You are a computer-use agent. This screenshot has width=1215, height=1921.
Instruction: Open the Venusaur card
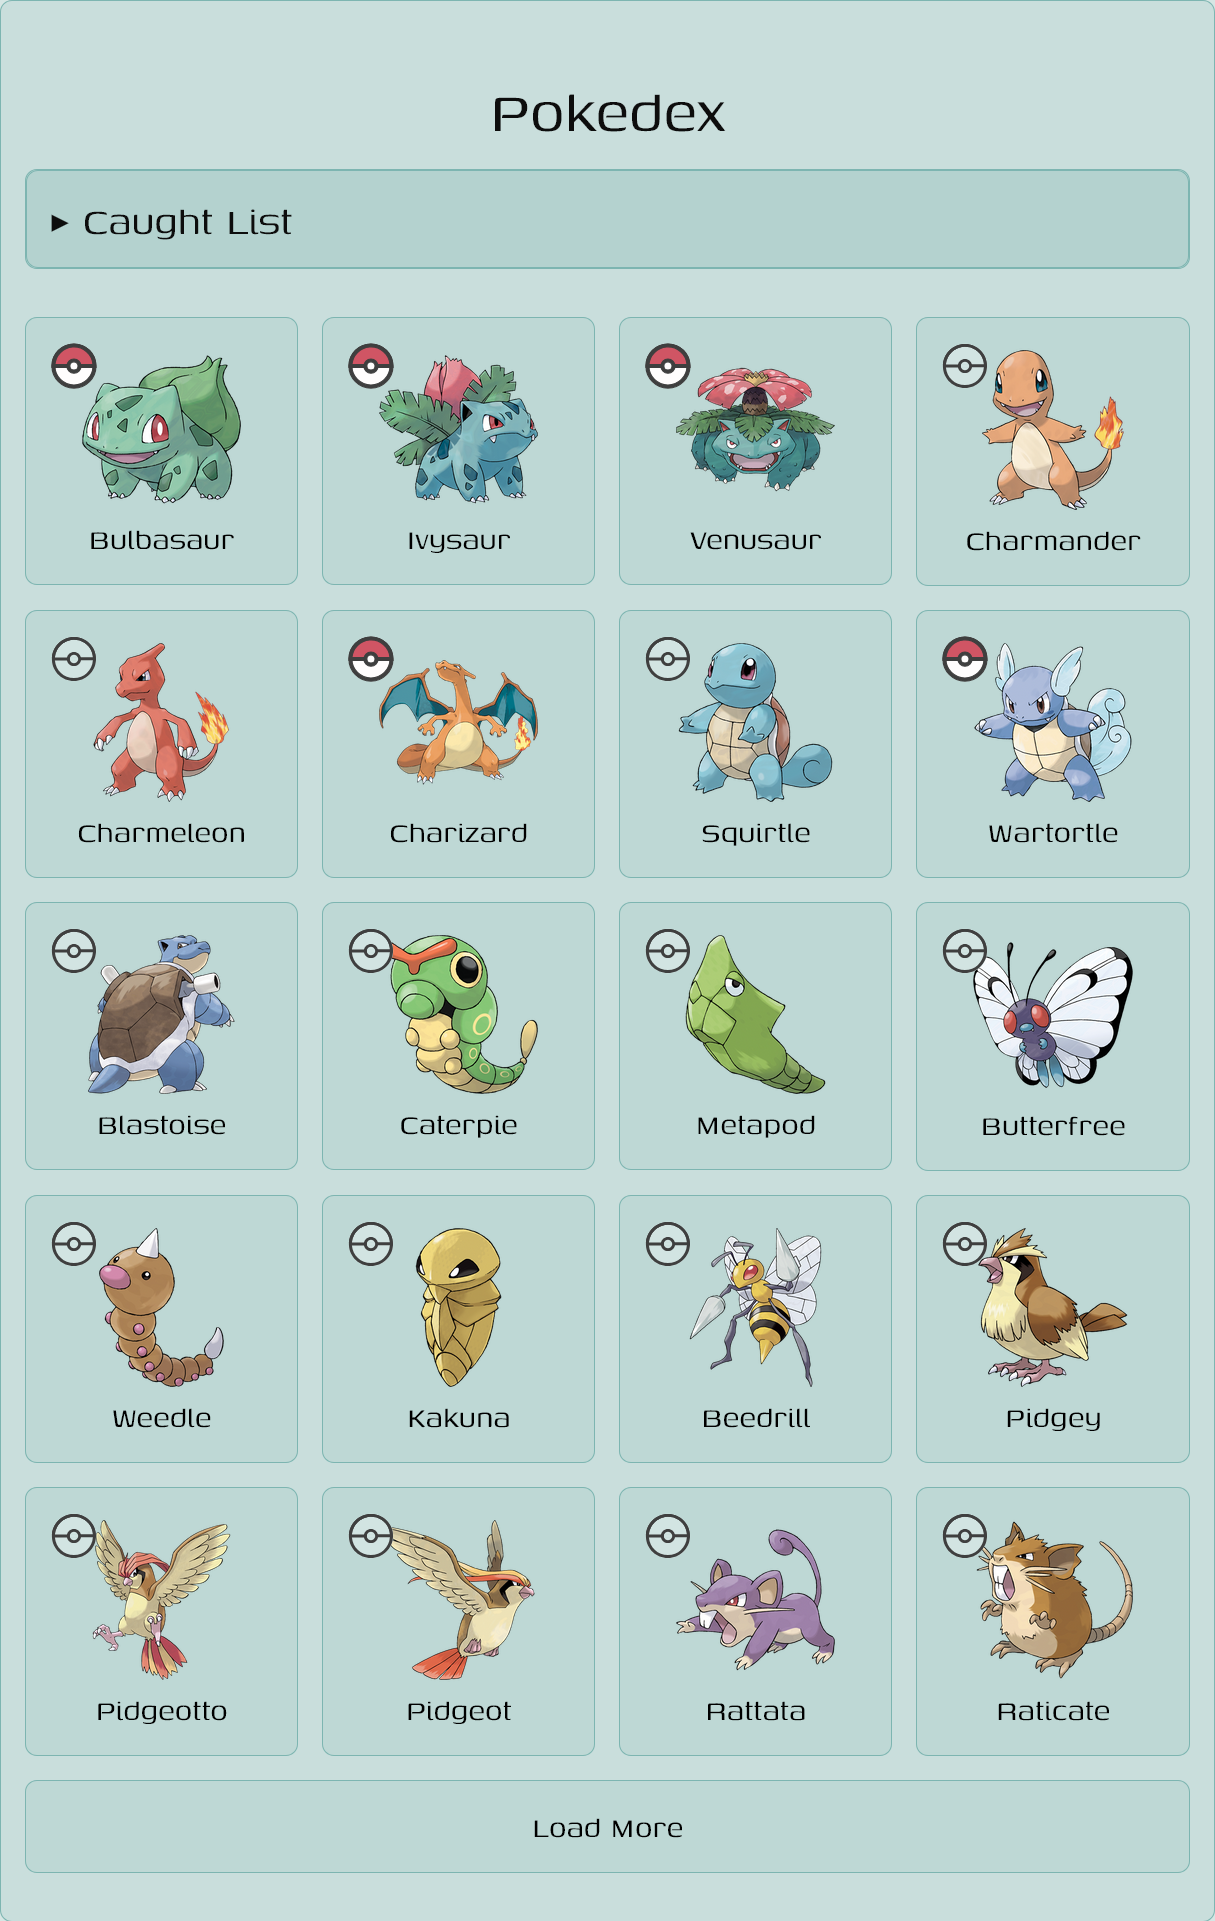(755, 451)
